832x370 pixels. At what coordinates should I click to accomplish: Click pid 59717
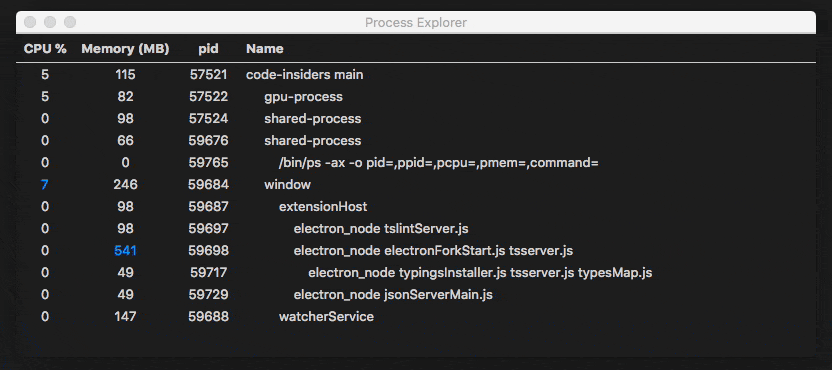(x=209, y=273)
